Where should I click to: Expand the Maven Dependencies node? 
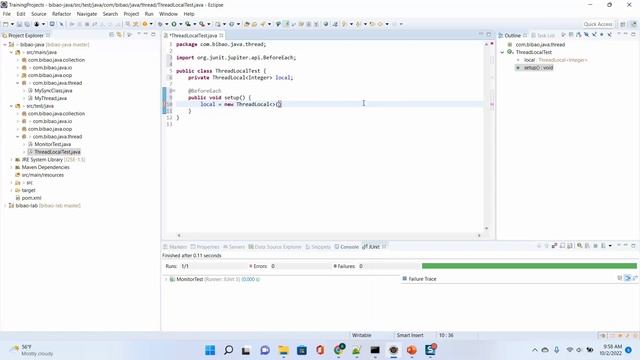(11, 167)
